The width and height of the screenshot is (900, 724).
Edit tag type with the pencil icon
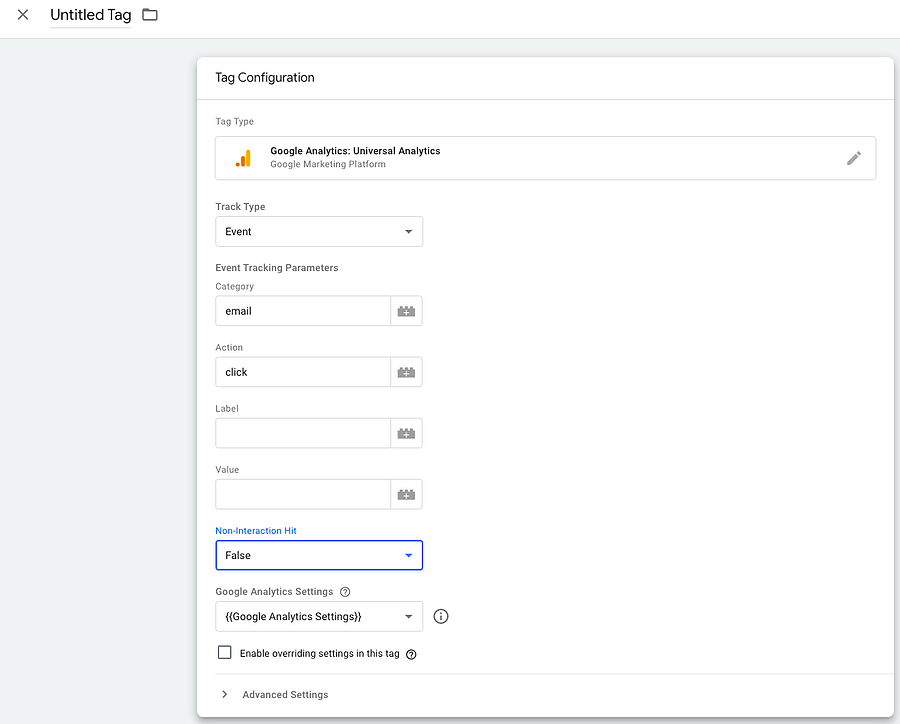[853, 158]
